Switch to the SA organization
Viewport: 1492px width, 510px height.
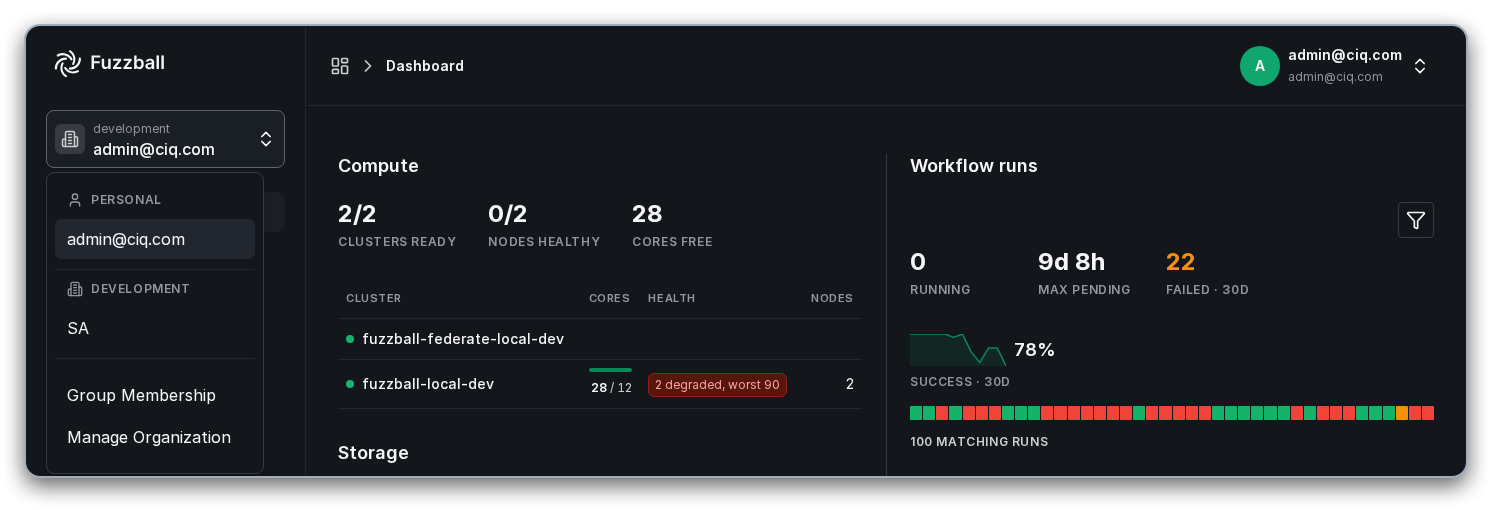click(155, 328)
